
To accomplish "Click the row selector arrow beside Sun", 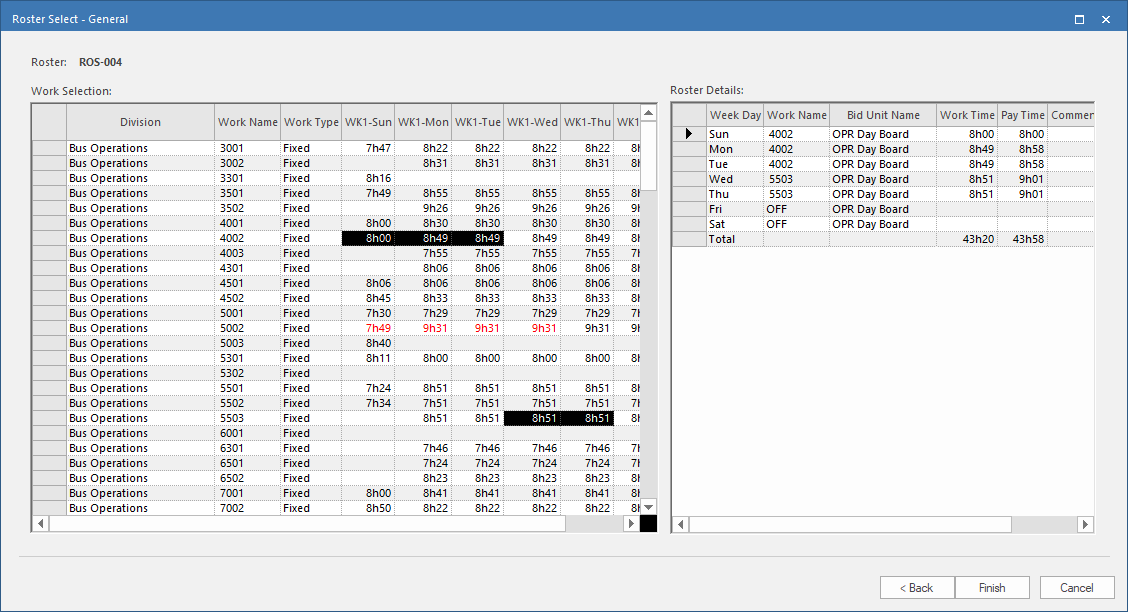I will (688, 133).
